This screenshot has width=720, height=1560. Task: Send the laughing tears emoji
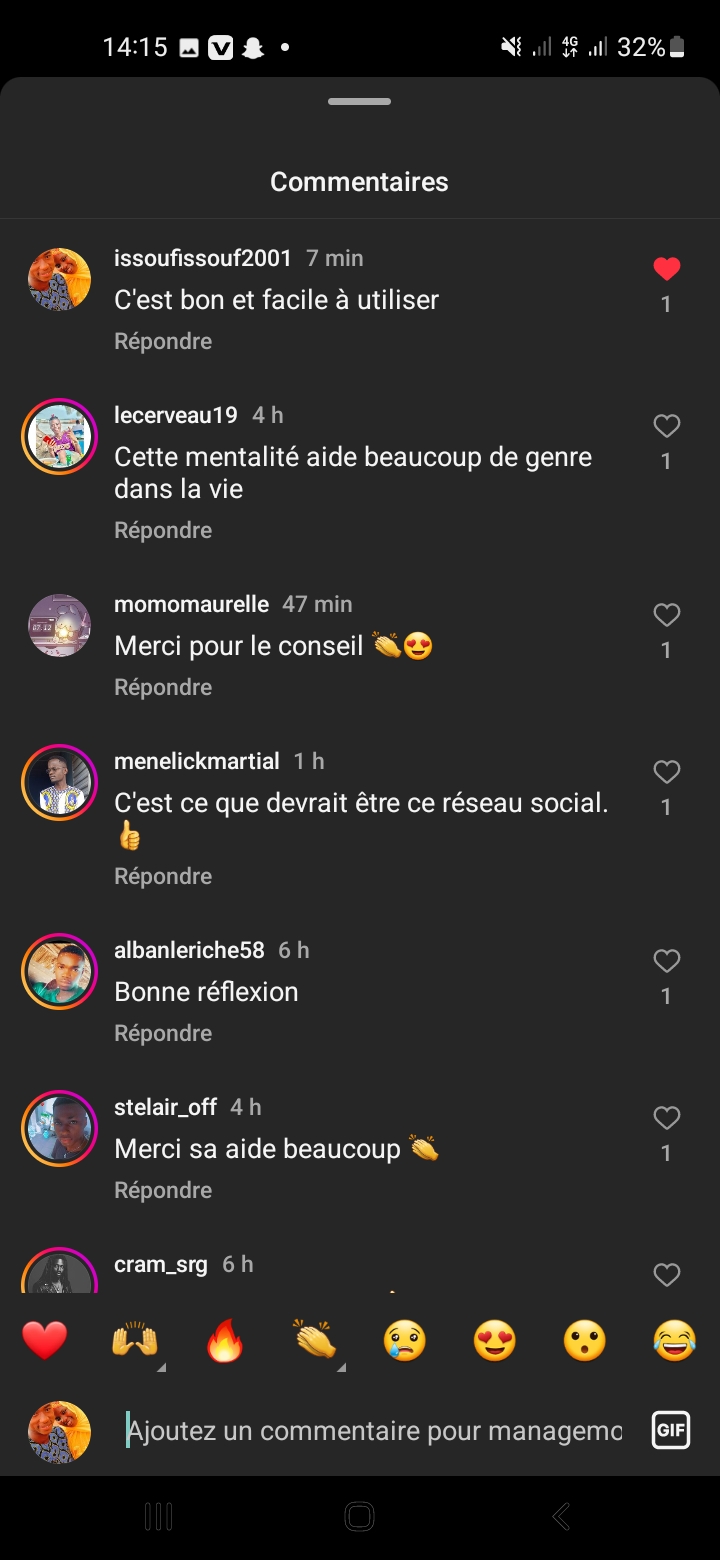675,1340
